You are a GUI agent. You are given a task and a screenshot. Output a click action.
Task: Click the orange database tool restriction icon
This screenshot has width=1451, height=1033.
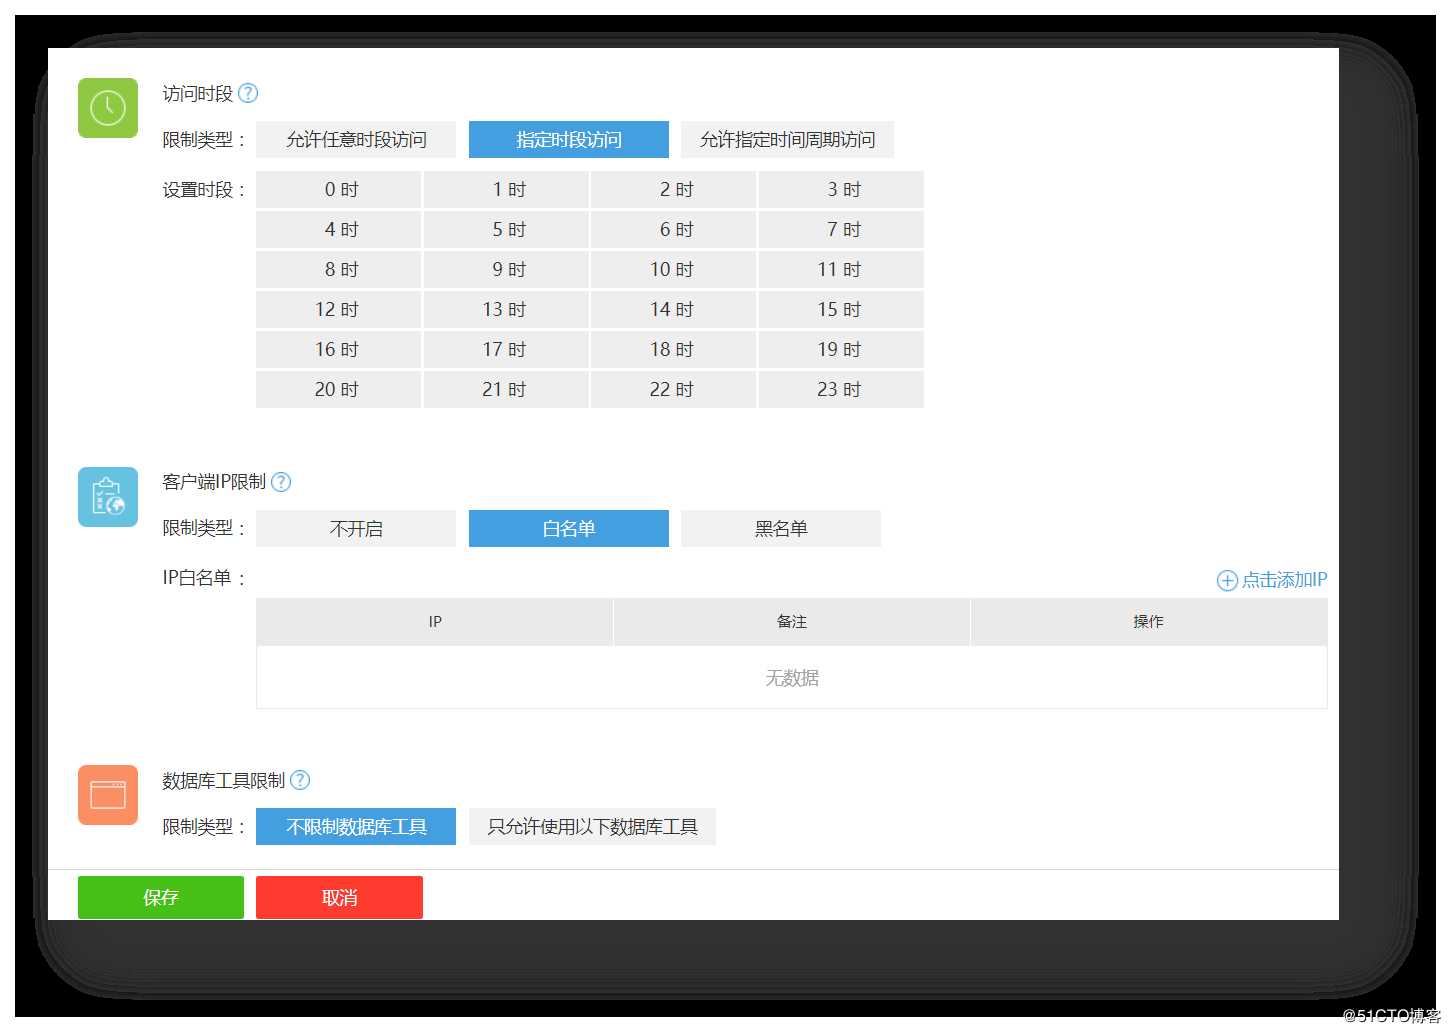(108, 795)
